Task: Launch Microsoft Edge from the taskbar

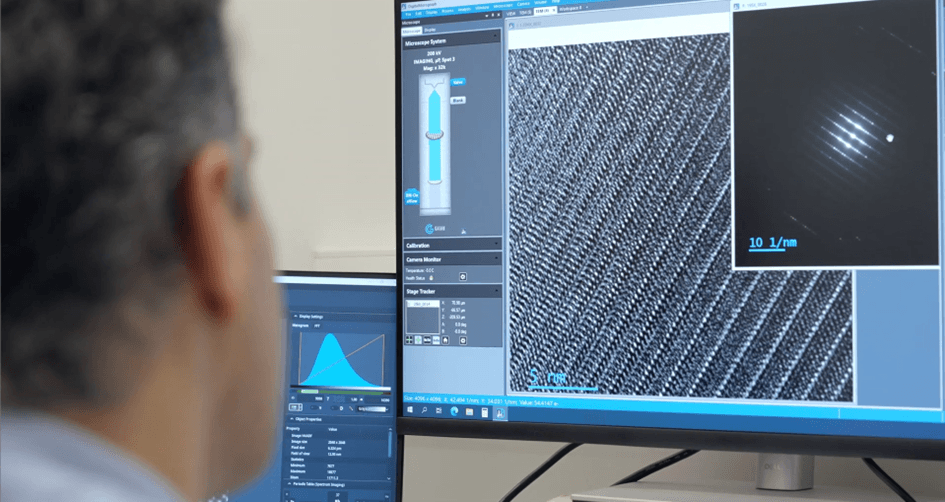Action: click(454, 411)
